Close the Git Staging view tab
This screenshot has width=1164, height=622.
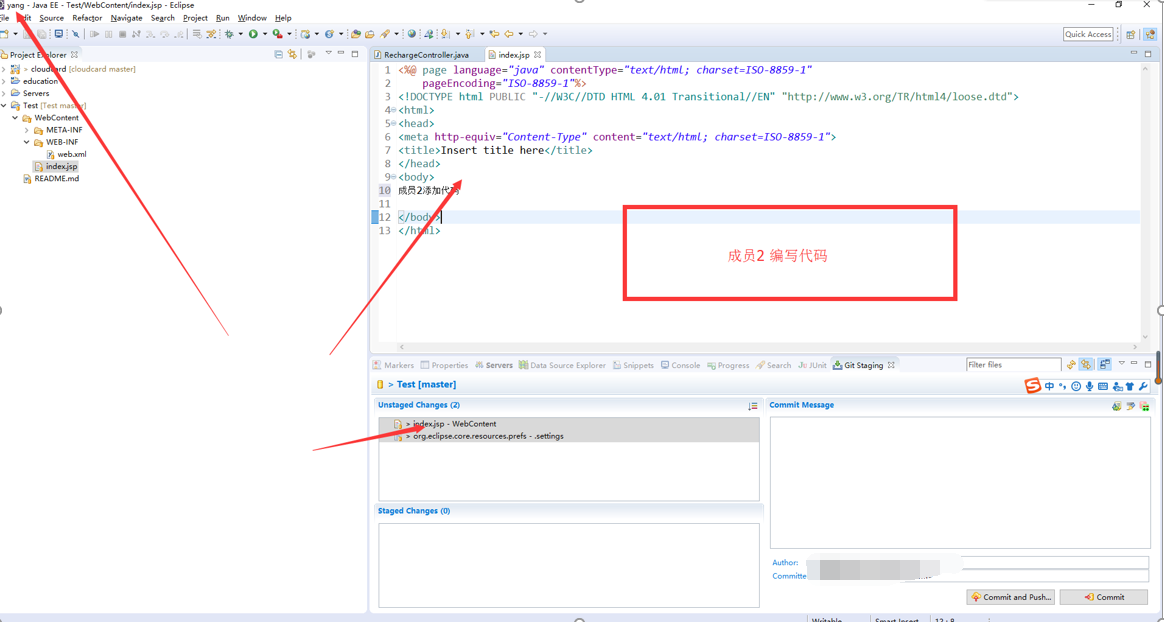click(x=892, y=365)
